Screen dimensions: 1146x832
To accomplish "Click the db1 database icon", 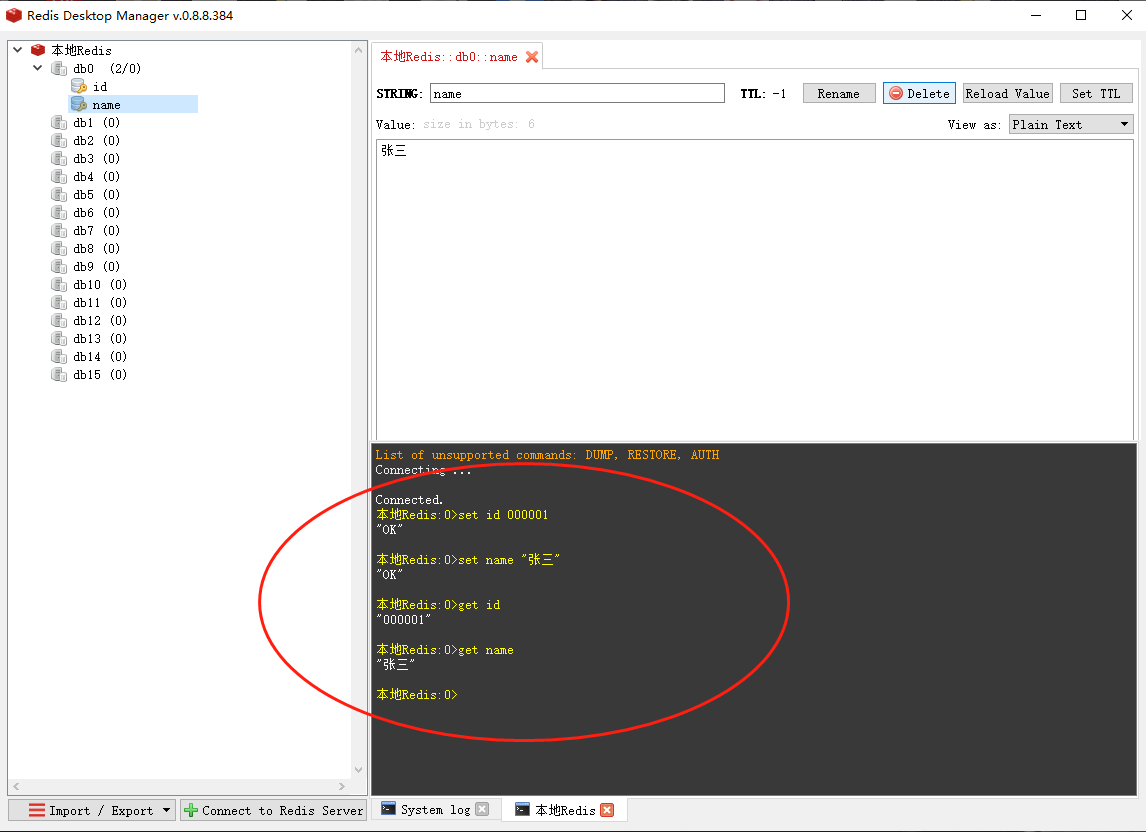I will coord(59,122).
